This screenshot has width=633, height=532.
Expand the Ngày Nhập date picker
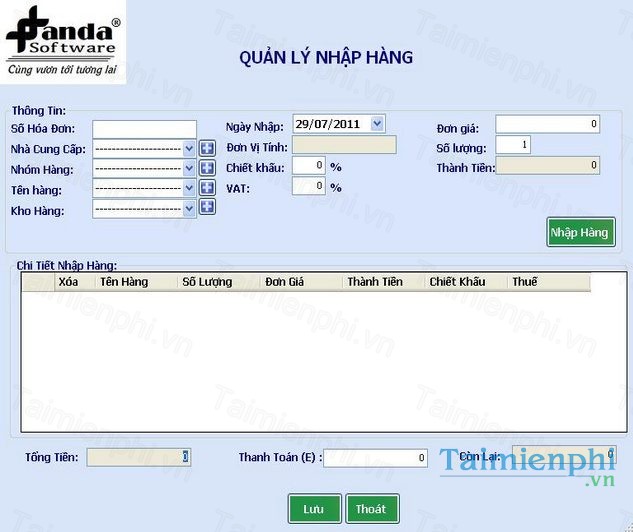pos(377,124)
